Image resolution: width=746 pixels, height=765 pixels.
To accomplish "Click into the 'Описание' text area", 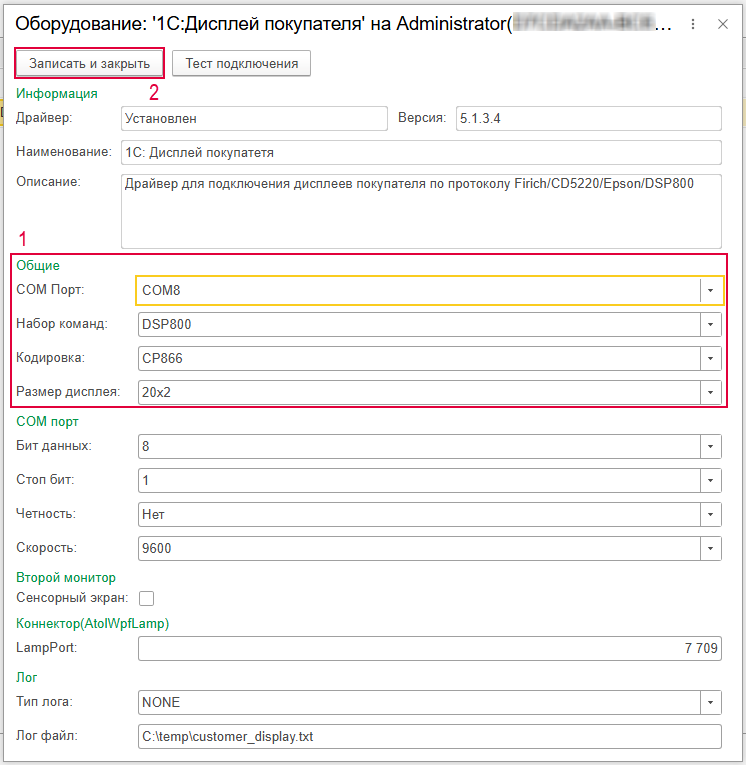I will tap(420, 210).
